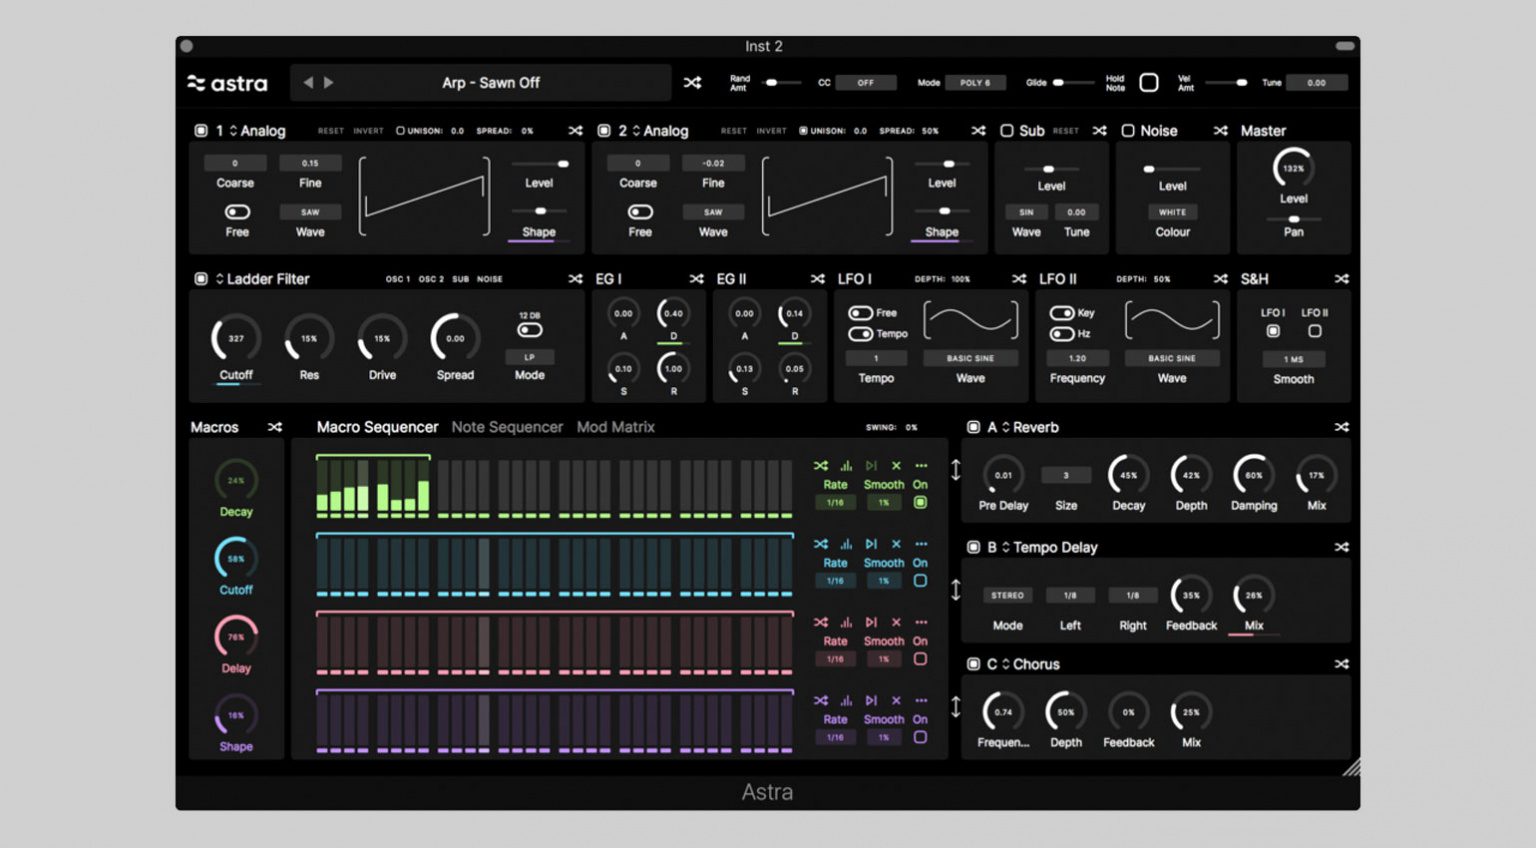This screenshot has width=1536, height=848.
Task: Open the SAW wave dropdown in Oscillator 1
Action: coord(309,212)
